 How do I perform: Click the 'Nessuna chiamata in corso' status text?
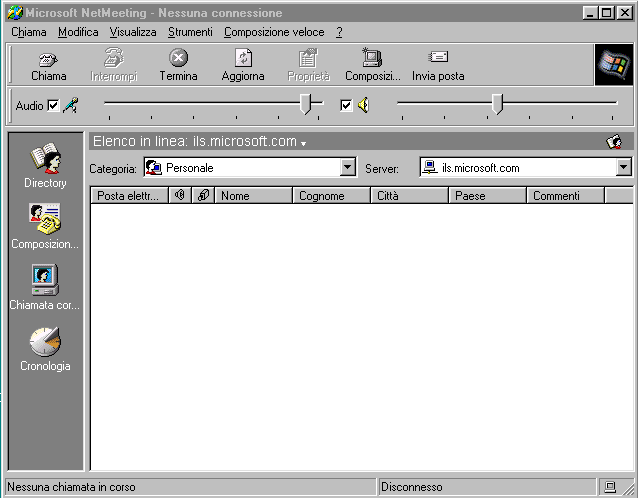(71, 487)
